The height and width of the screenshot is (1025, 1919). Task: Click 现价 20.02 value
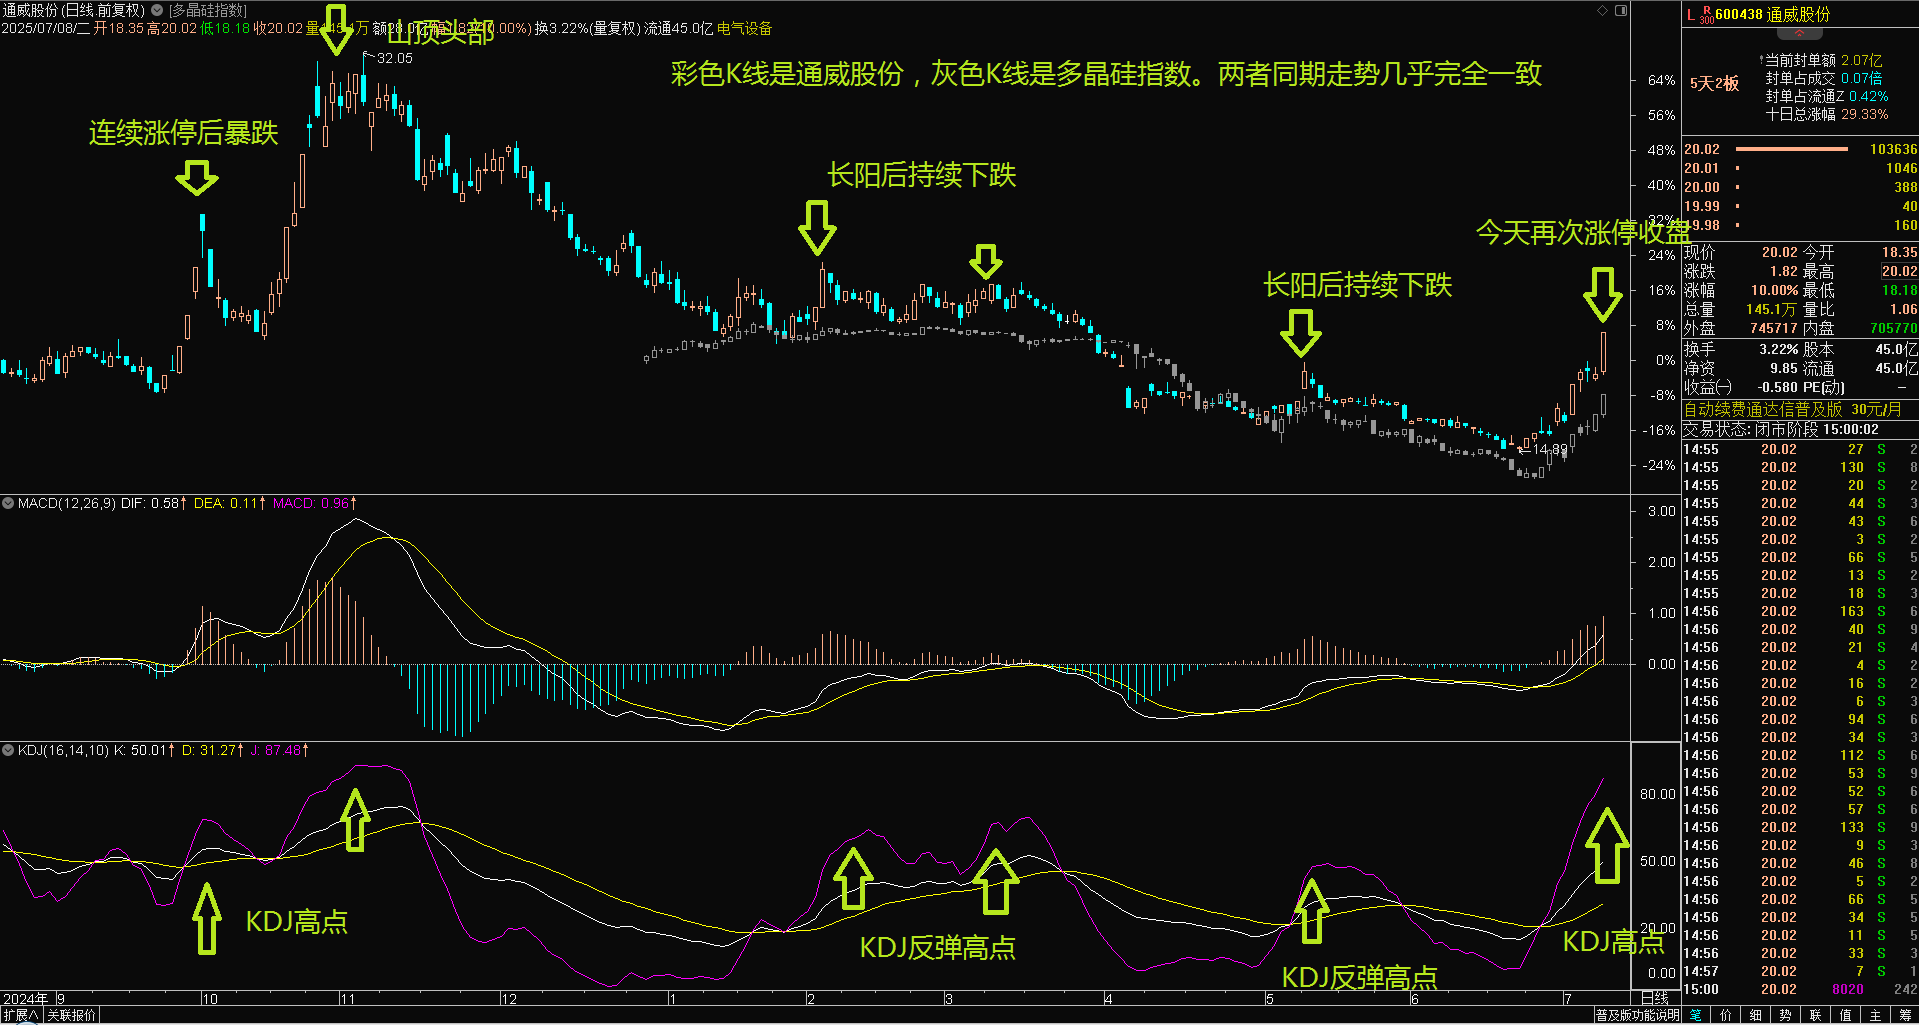click(x=1779, y=253)
